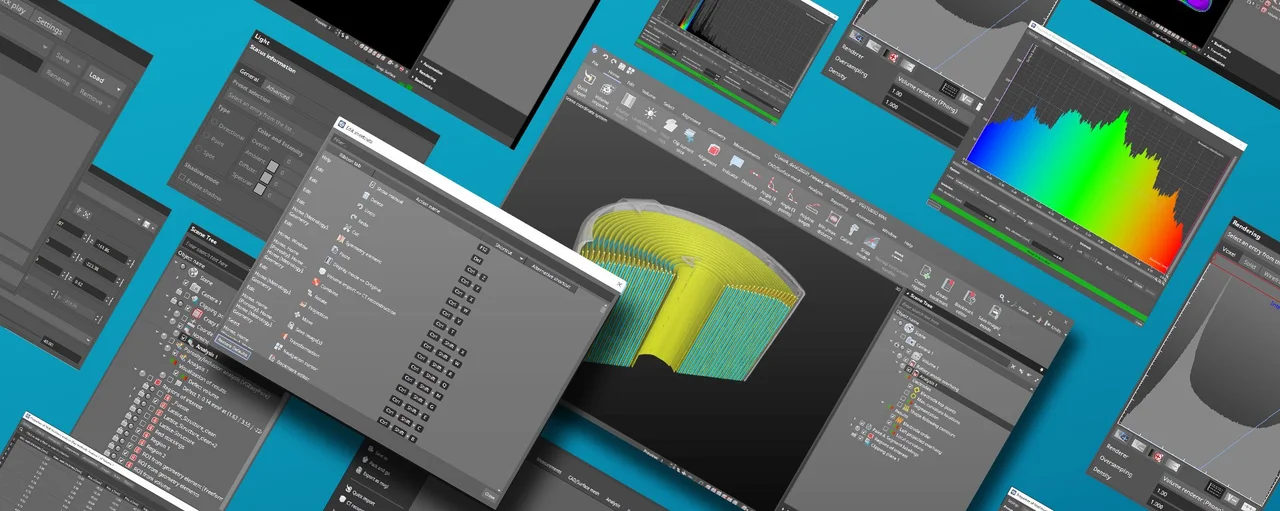1280x511 pixels.
Task: Select the Spot light radio button
Action: coord(199,148)
